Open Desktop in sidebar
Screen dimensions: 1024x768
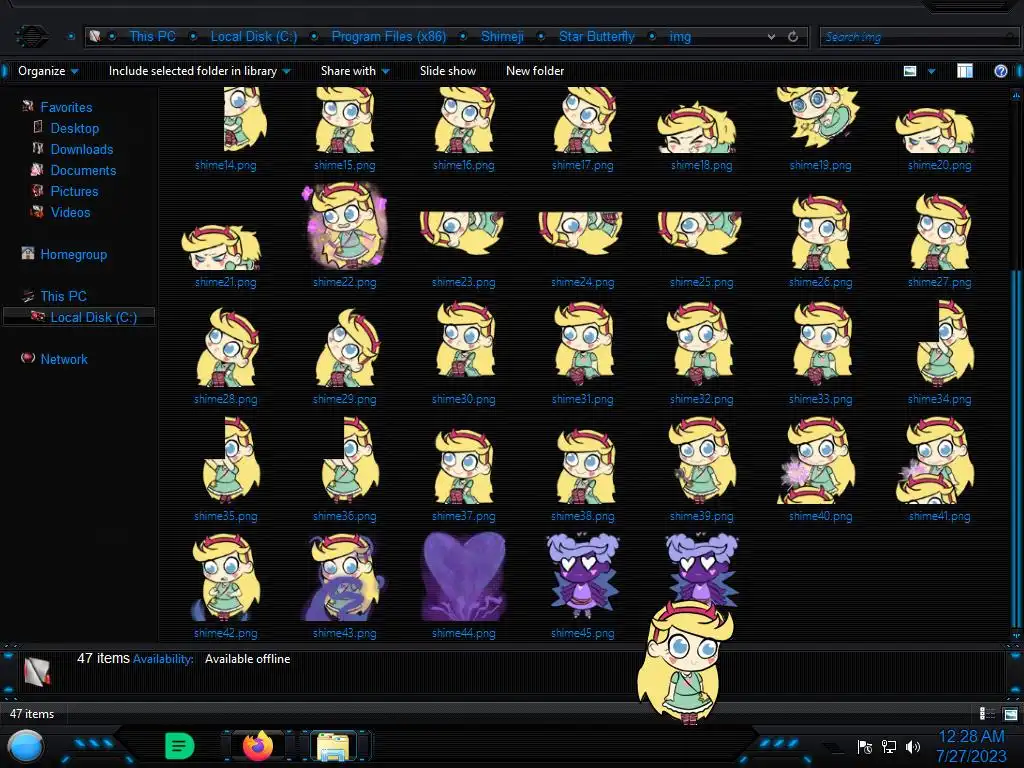[x=74, y=128]
